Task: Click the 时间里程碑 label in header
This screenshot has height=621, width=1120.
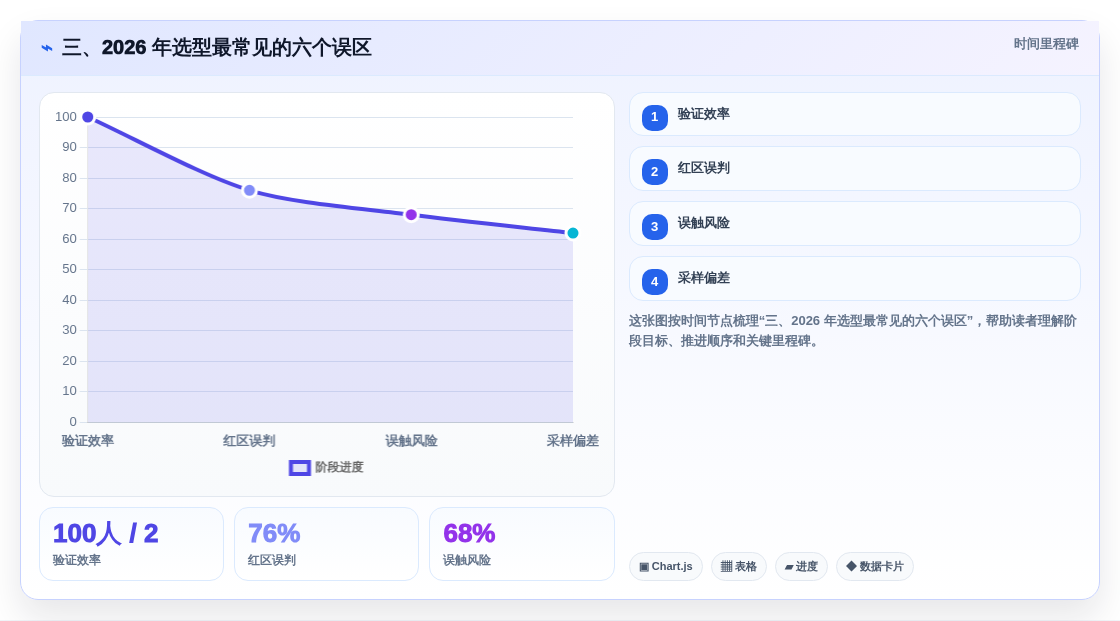Action: 1046,44
